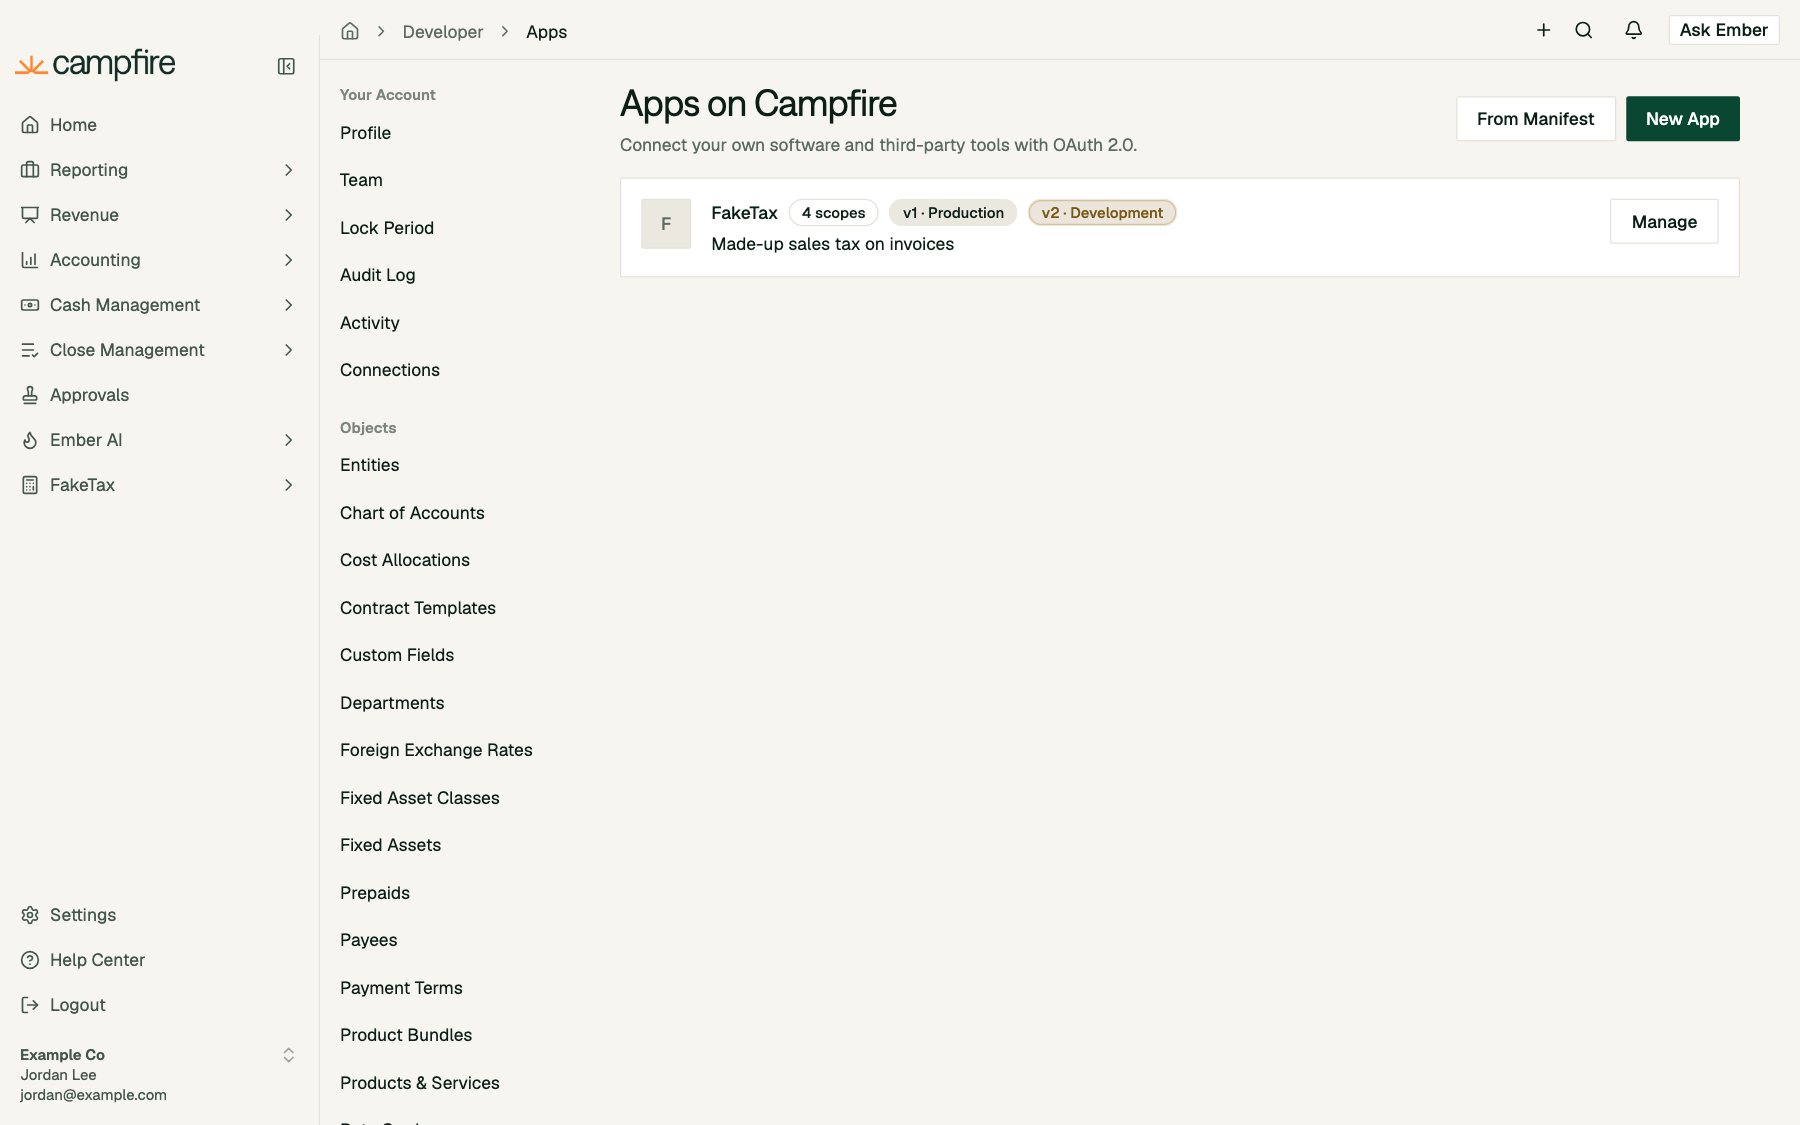Click the Help Center question mark icon
The height and width of the screenshot is (1125, 1800).
coord(30,960)
